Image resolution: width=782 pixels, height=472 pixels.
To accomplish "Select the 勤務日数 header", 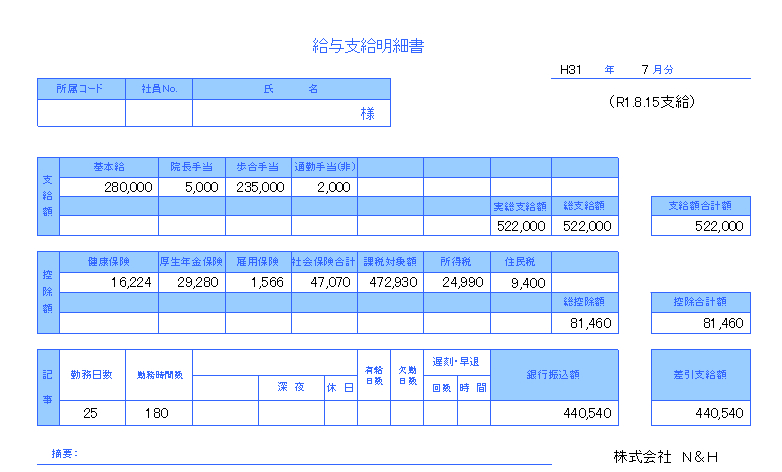I will 92,375.
